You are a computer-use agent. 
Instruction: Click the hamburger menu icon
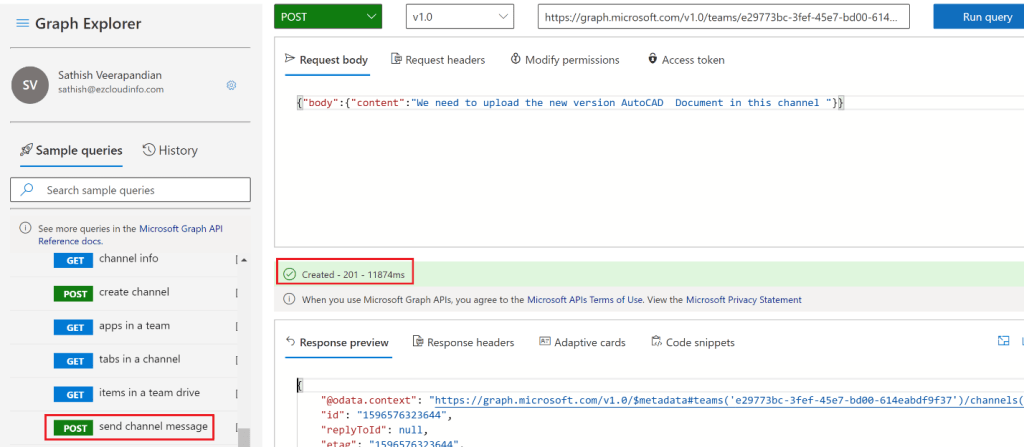coord(20,23)
